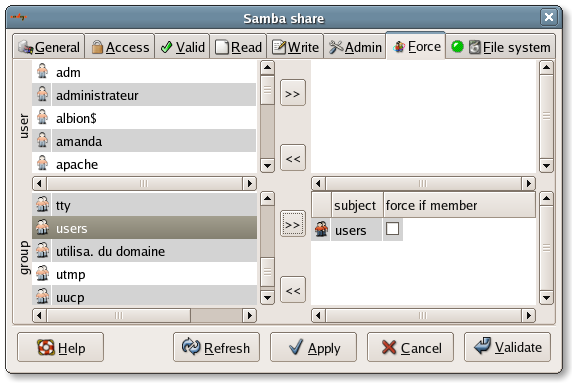Viewport: 572px width, 383px height.
Task: Apply the share settings
Action: 313,347
